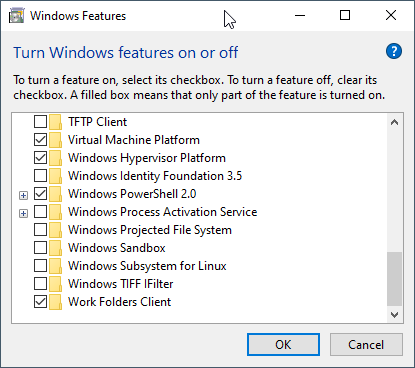Viewport: 415px width, 368px height.
Task: Tick the Windows Sandbox checkbox
Action: pos(40,248)
